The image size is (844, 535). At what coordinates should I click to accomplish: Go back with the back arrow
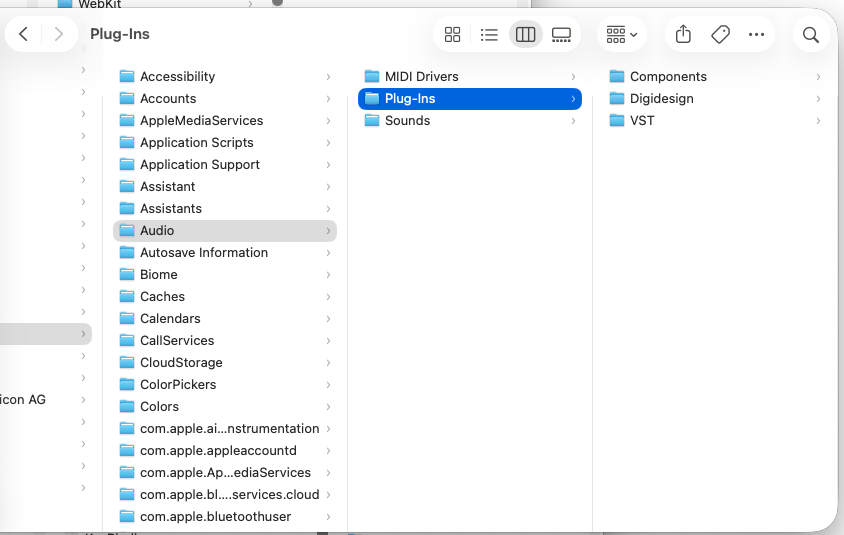(x=23, y=34)
